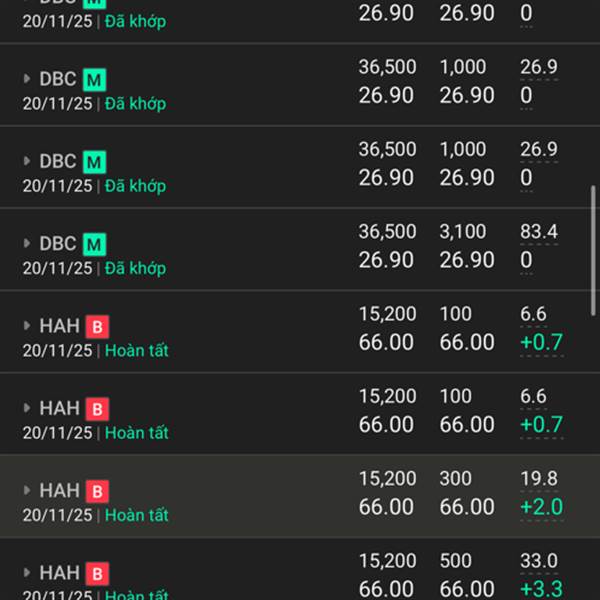Click the 33.0 value on the HAH 500-volume row
Screen dimensions: 600x600
pos(539,561)
